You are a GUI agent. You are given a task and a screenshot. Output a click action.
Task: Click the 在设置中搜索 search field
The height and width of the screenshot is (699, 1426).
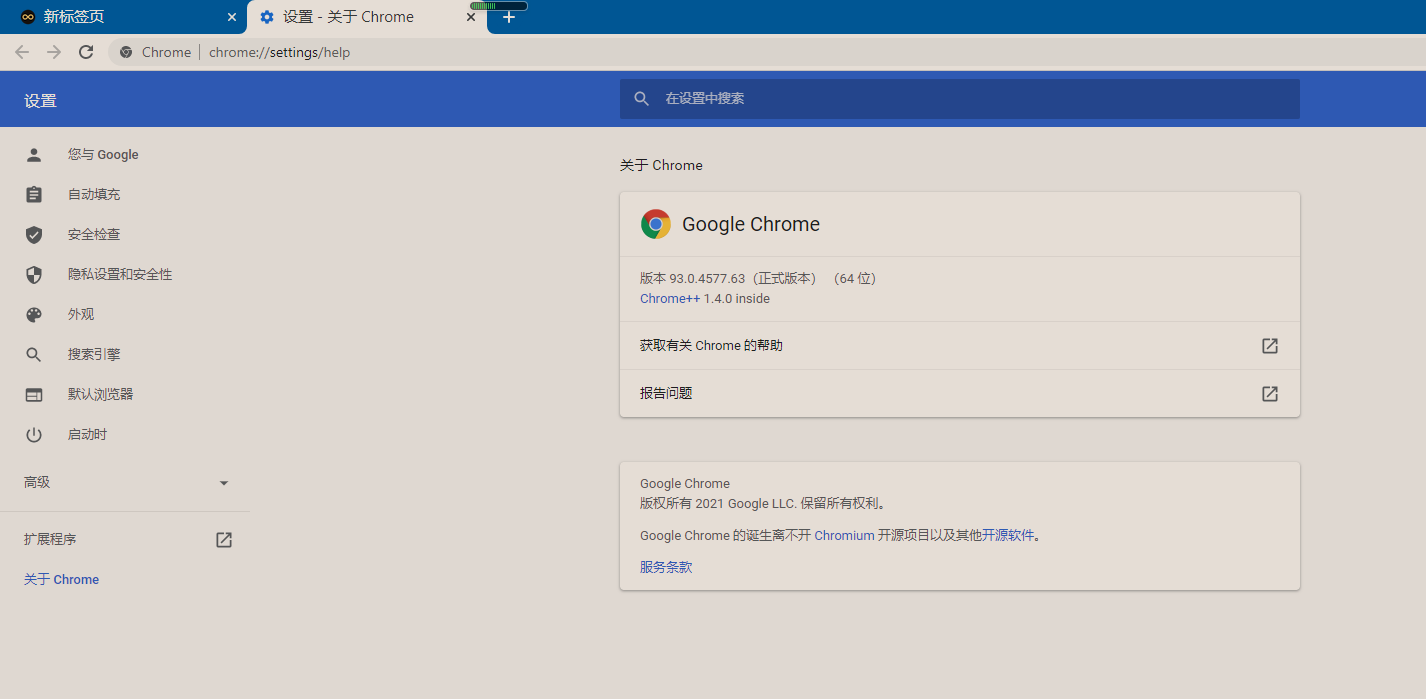coord(958,98)
